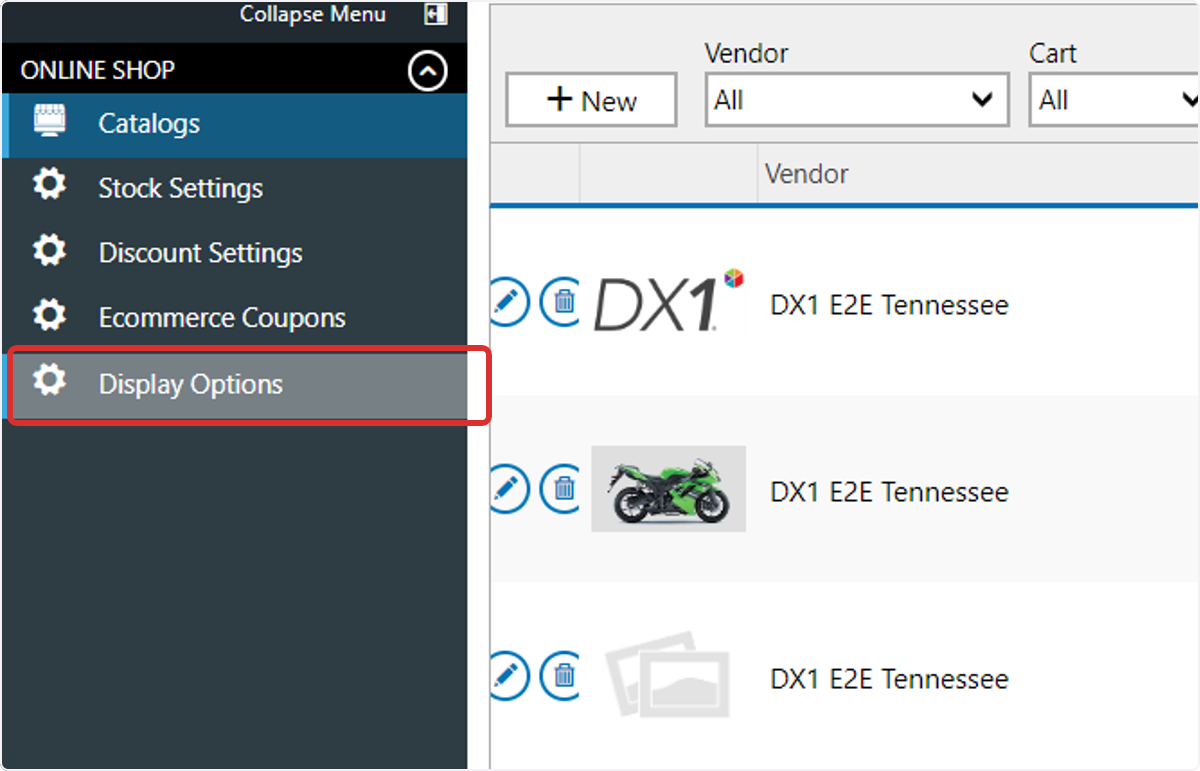Click vendor name beside DX1 logo
The width and height of the screenshot is (1200, 771).
pos(889,305)
